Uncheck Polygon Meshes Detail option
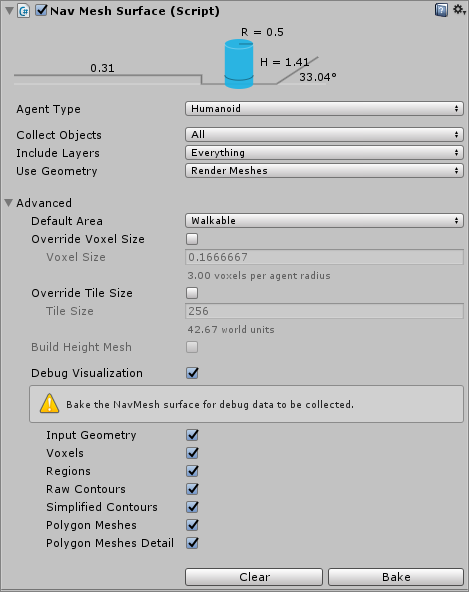469x592 pixels. pos(192,543)
